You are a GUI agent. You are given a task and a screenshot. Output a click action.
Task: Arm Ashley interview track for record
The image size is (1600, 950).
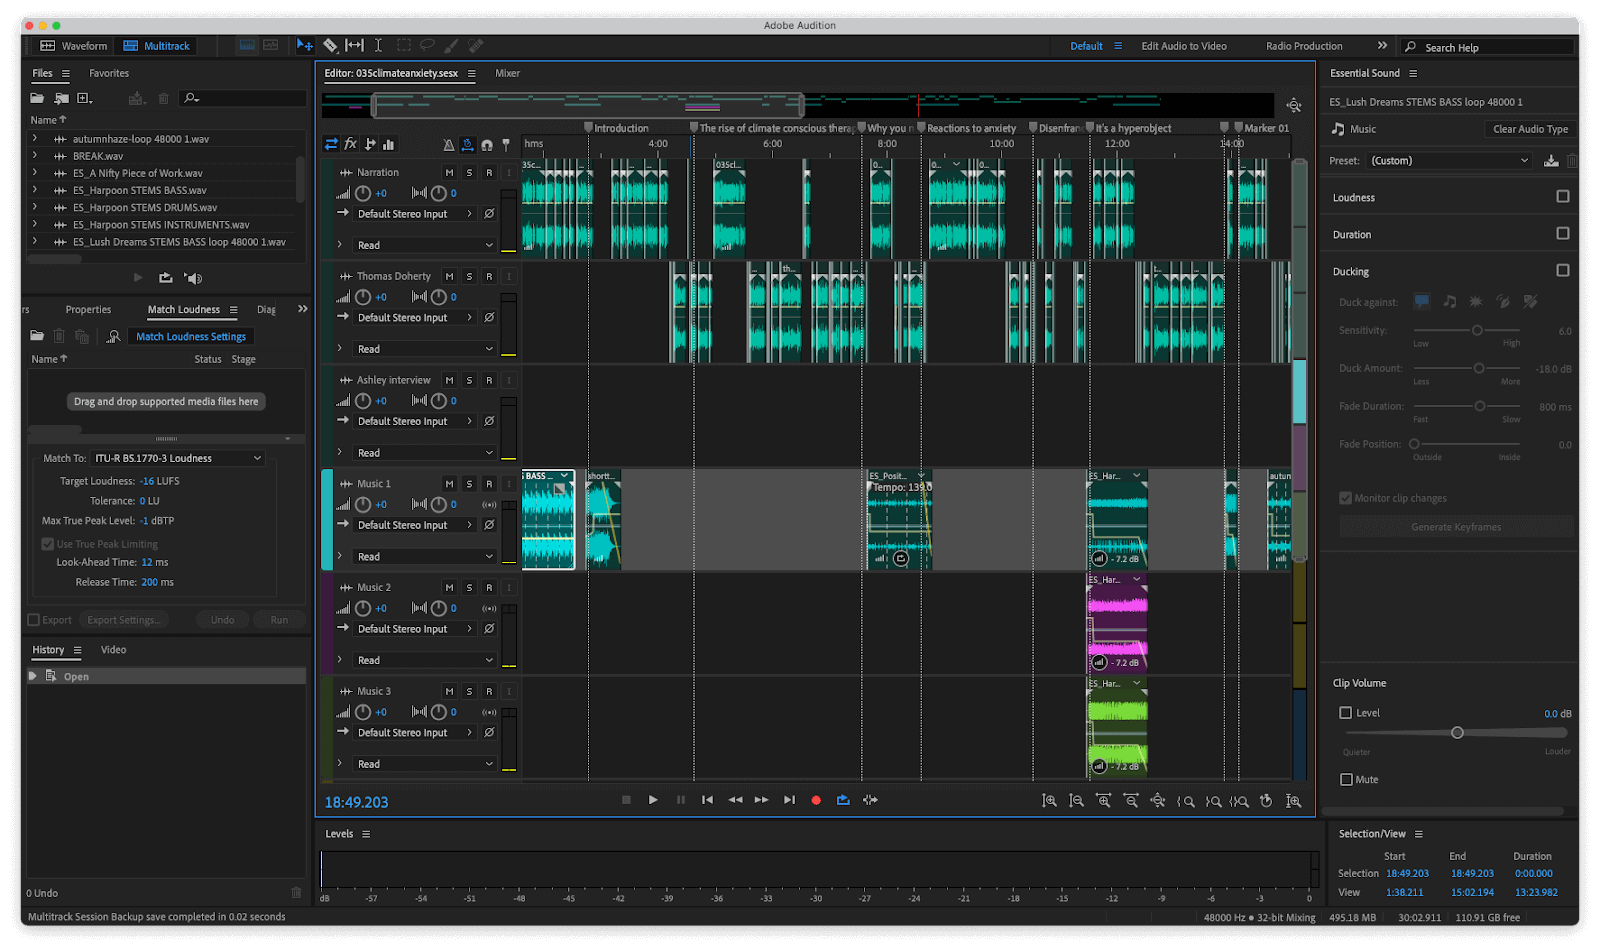(489, 381)
